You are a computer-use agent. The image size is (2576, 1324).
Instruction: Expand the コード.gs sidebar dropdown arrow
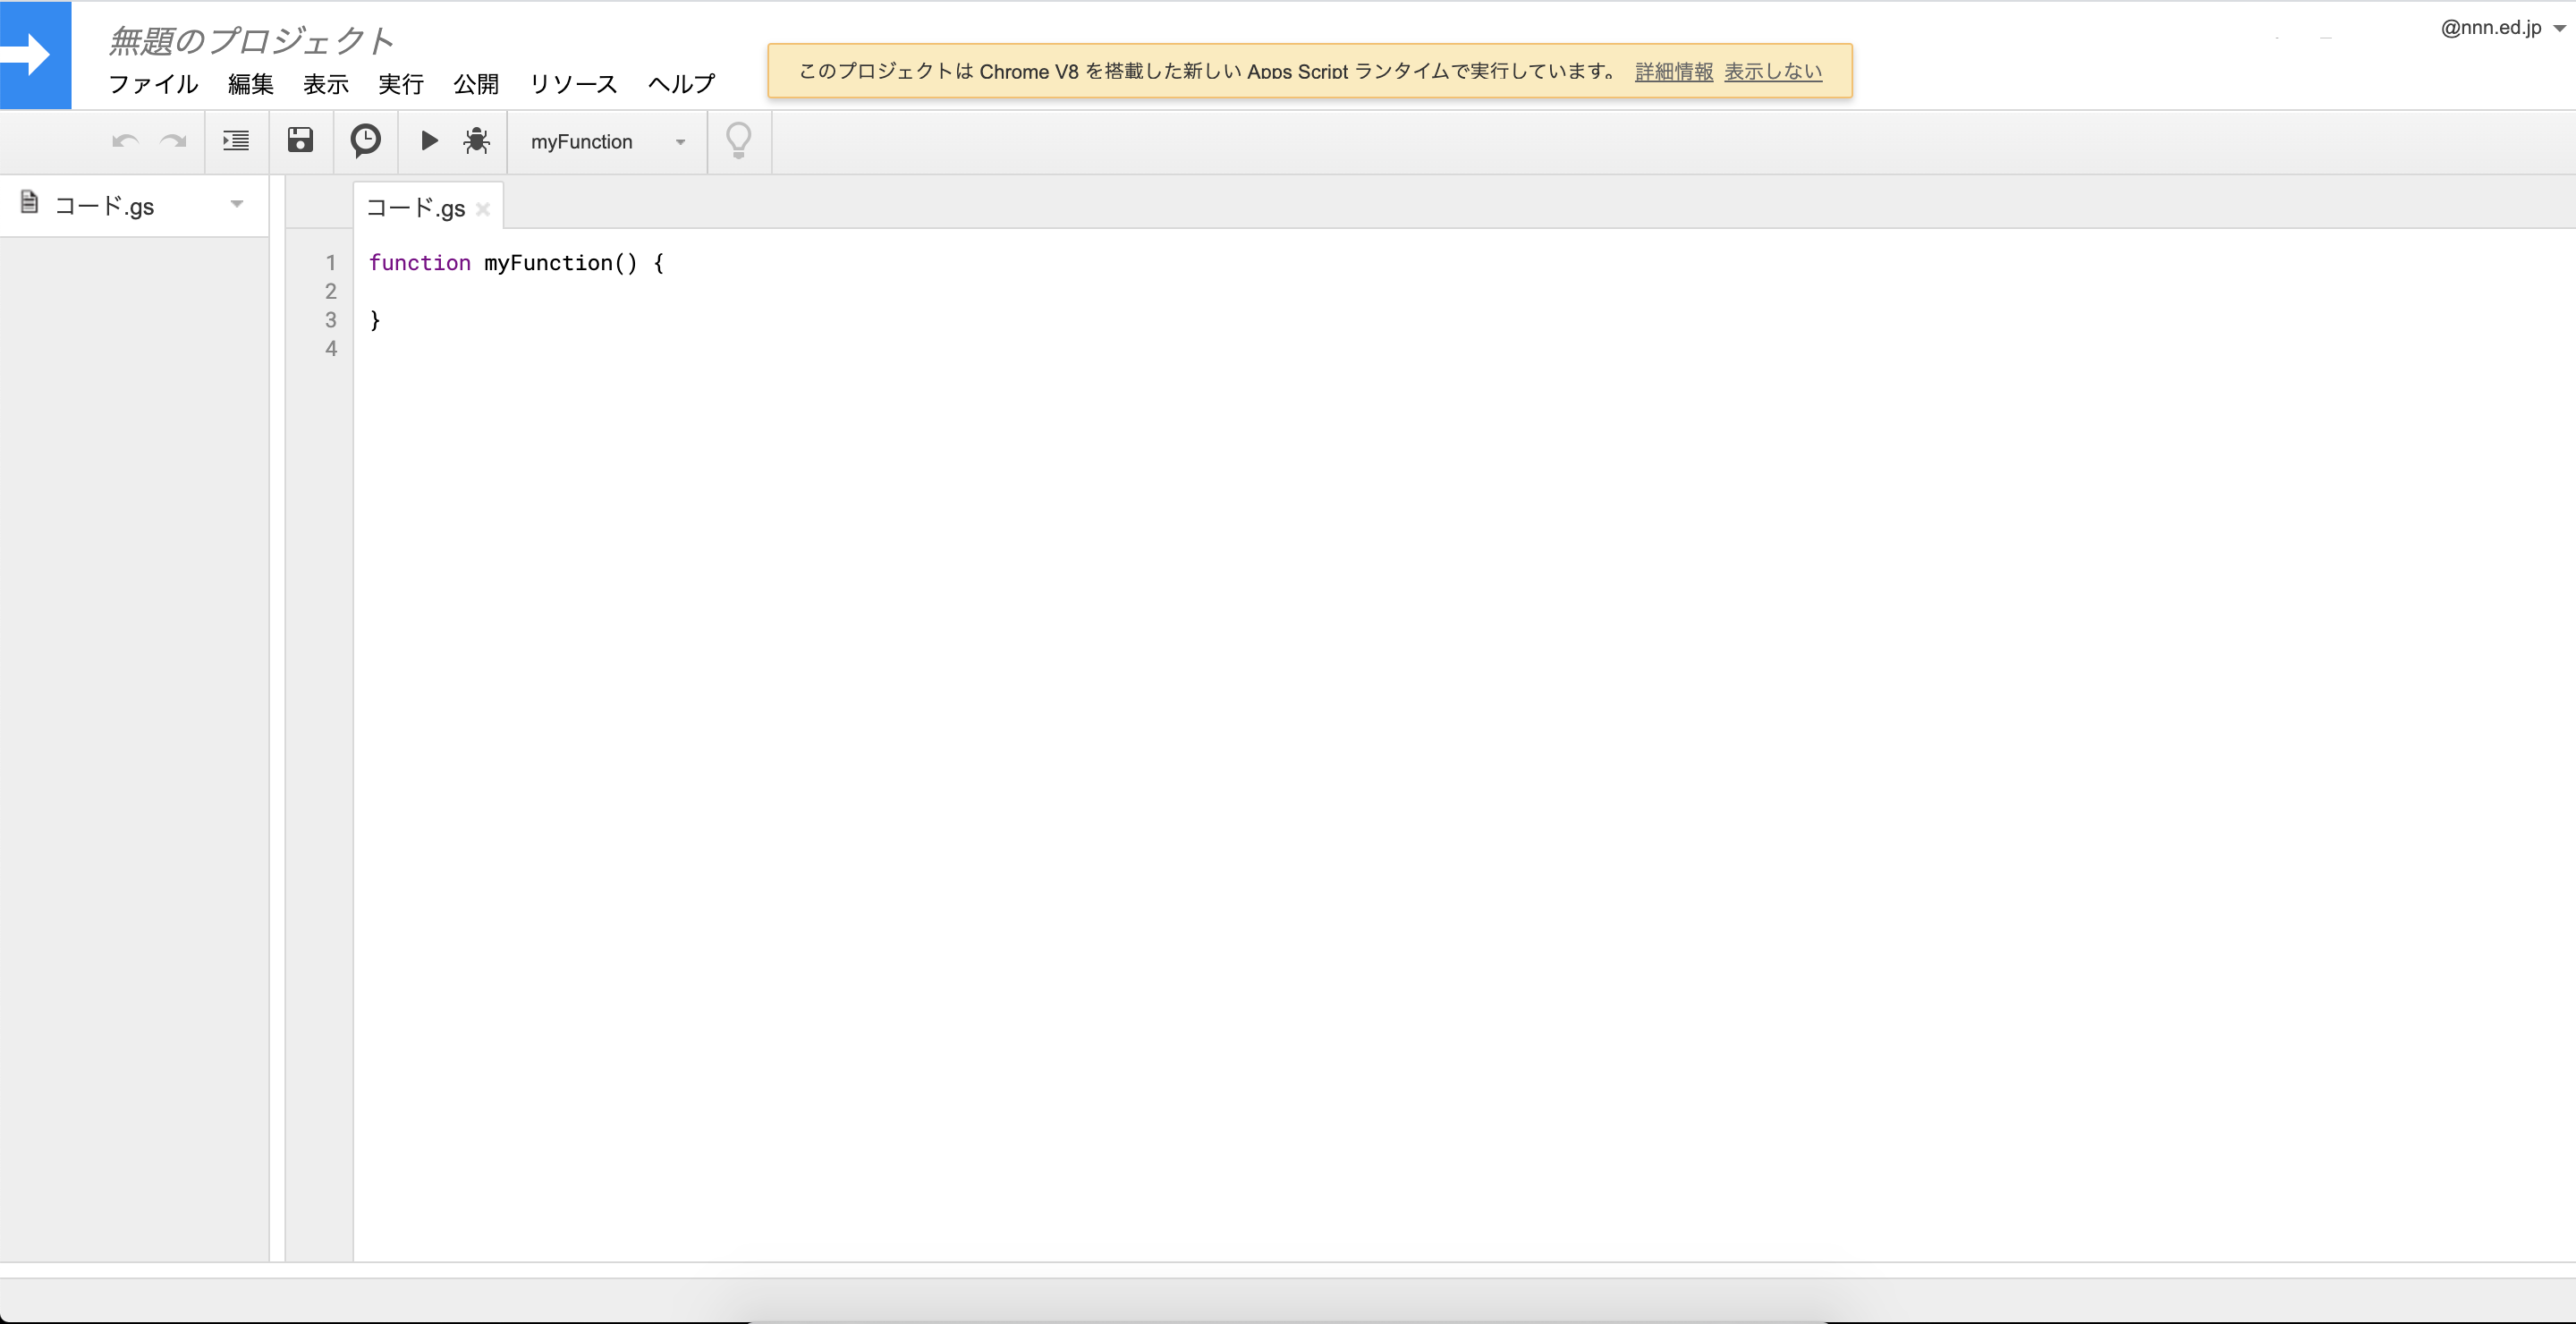click(x=237, y=204)
